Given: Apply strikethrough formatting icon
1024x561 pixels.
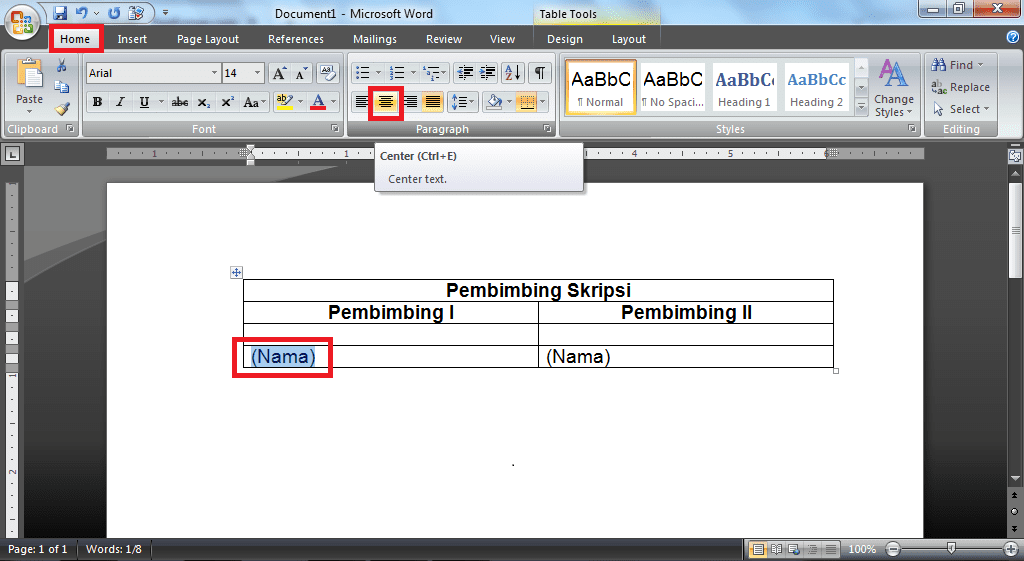Looking at the screenshot, I should [180, 102].
